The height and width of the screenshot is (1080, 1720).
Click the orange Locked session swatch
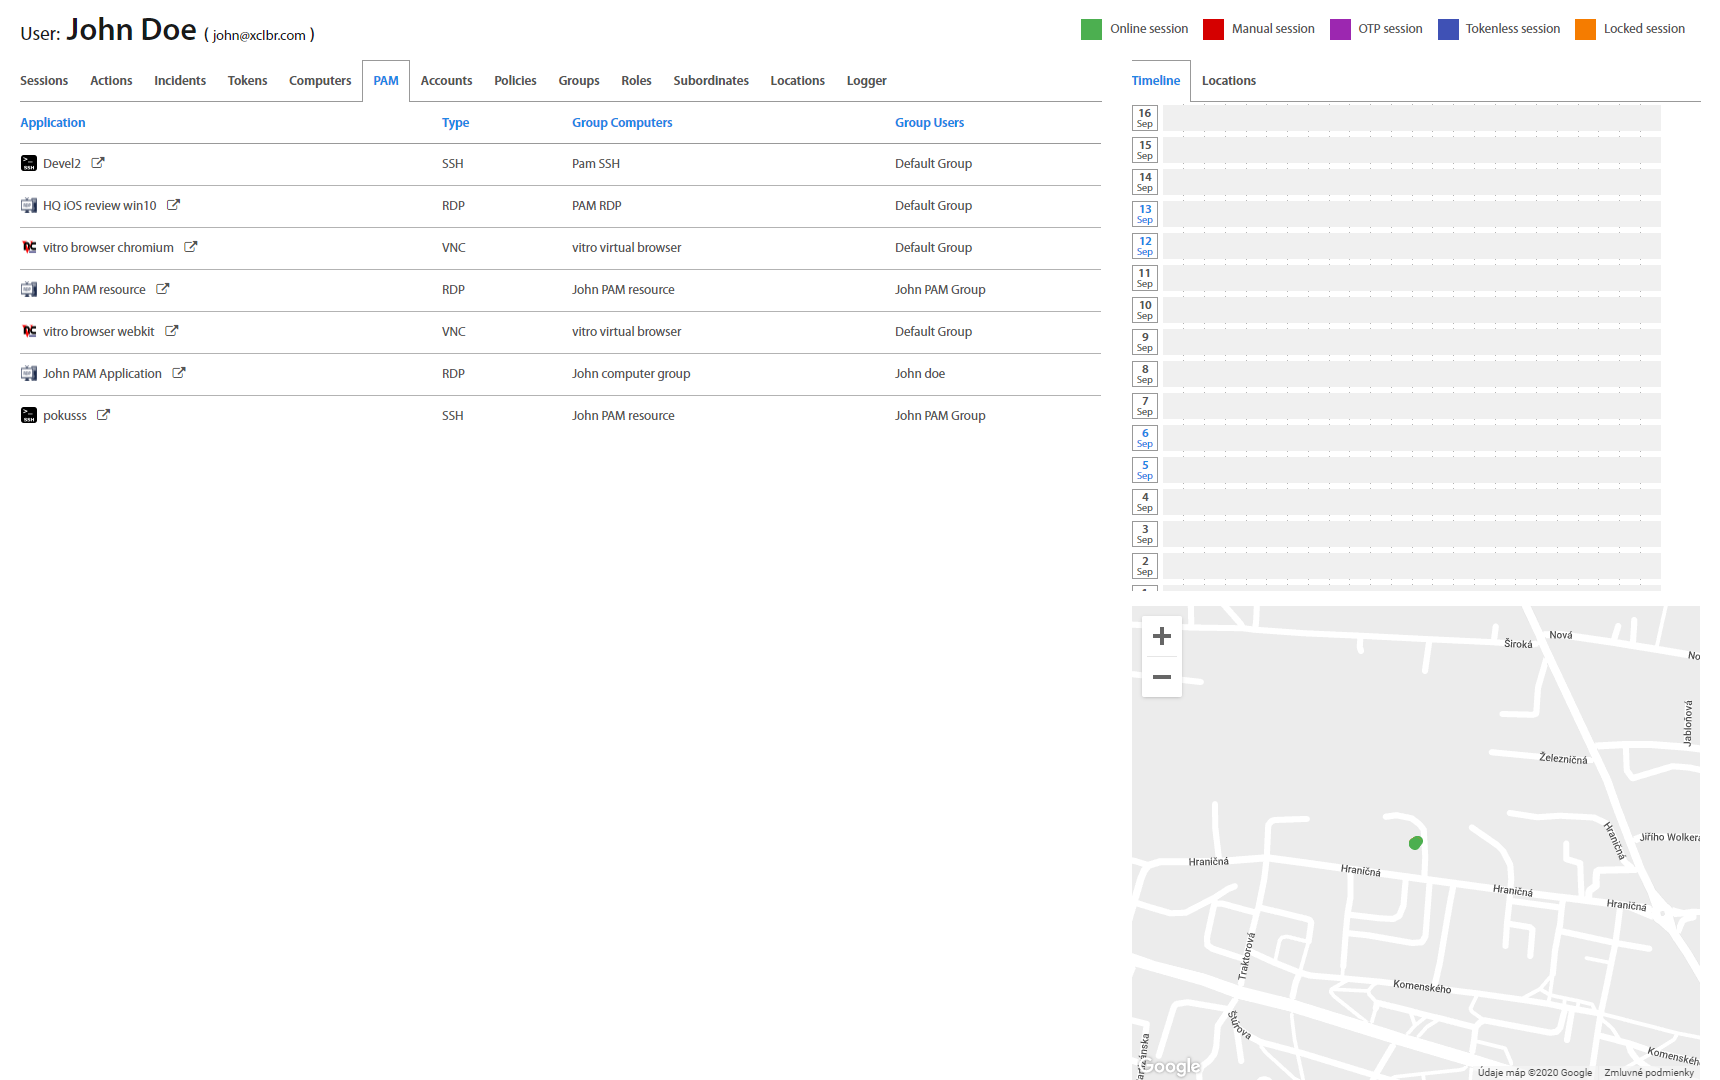(1585, 29)
